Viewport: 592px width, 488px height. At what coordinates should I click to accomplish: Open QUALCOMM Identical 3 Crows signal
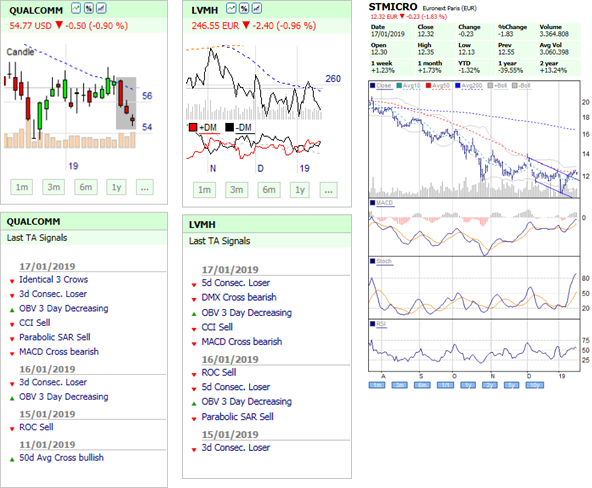[54, 279]
